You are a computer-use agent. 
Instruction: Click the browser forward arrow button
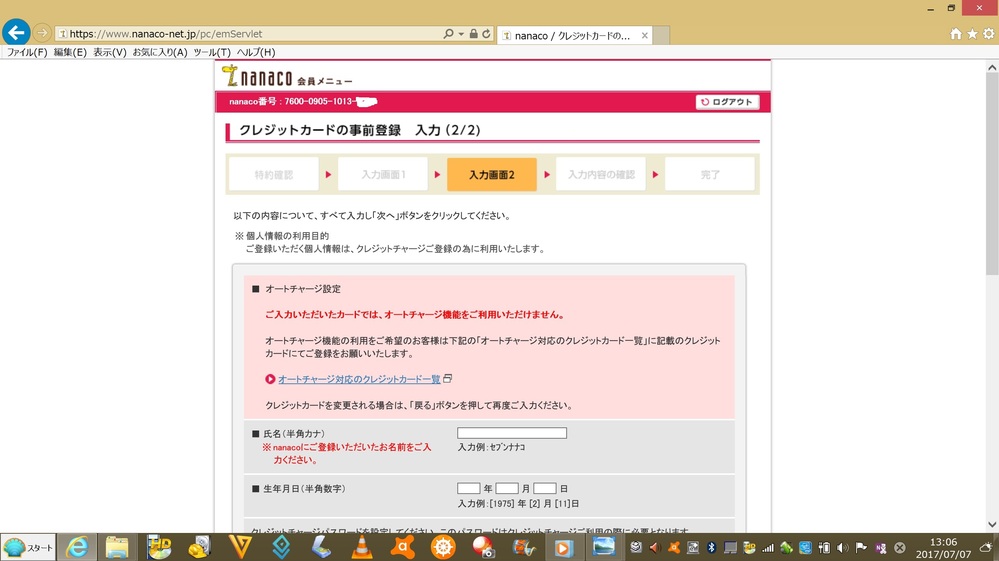tap(42, 33)
